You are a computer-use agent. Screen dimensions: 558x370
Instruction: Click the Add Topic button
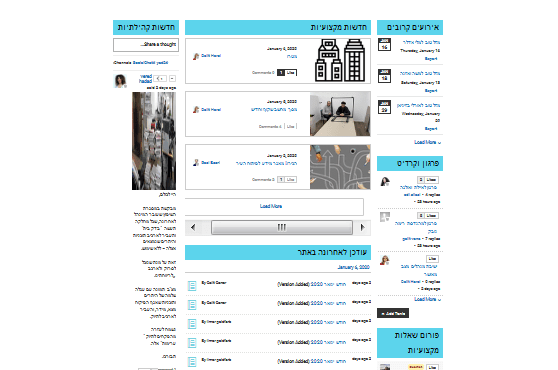coord(393,313)
